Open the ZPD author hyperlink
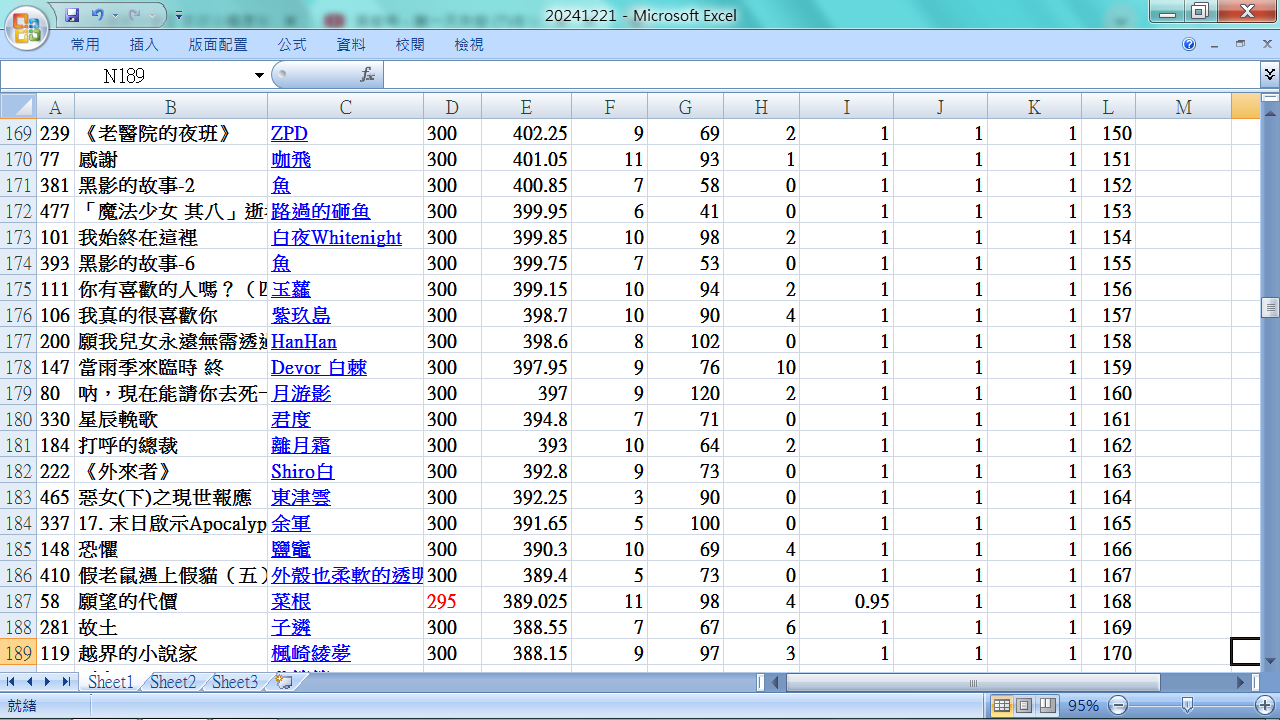Image resolution: width=1280 pixels, height=720 pixels. click(x=289, y=133)
